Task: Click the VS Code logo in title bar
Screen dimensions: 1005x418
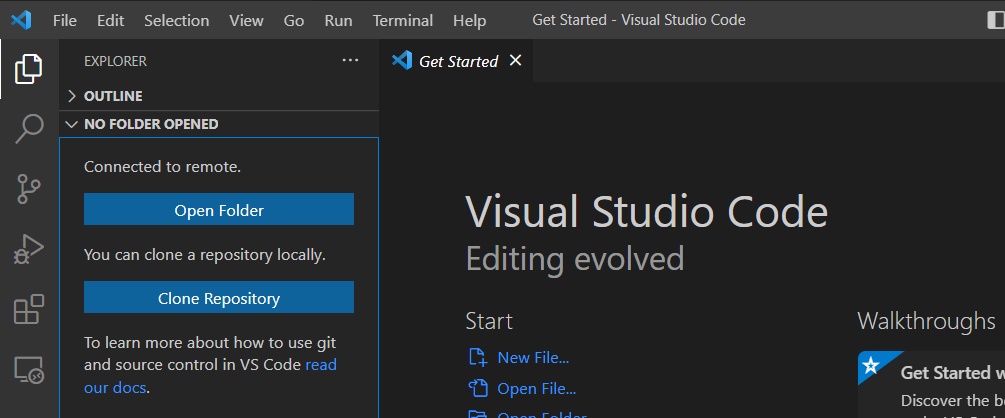Action: pos(21,20)
